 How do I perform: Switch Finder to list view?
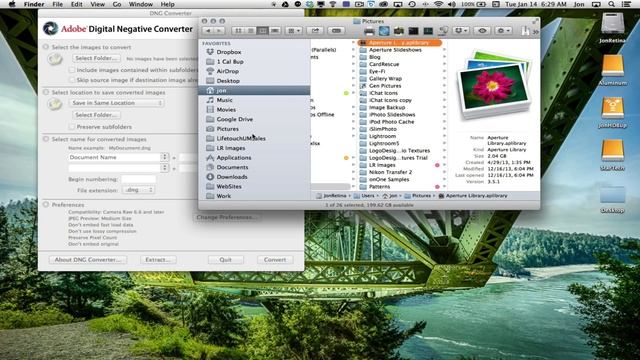point(251,31)
